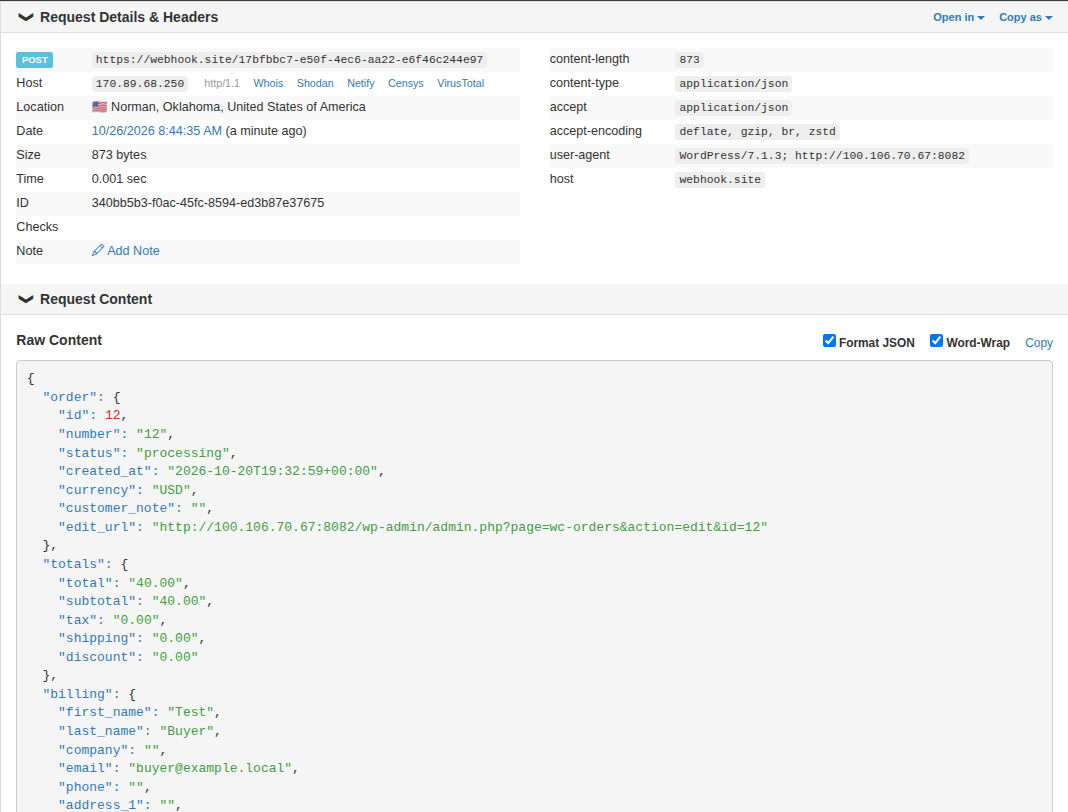The height and width of the screenshot is (812, 1068).
Task: Click the "number": "12" line
Action: pyautogui.click(x=116, y=434)
